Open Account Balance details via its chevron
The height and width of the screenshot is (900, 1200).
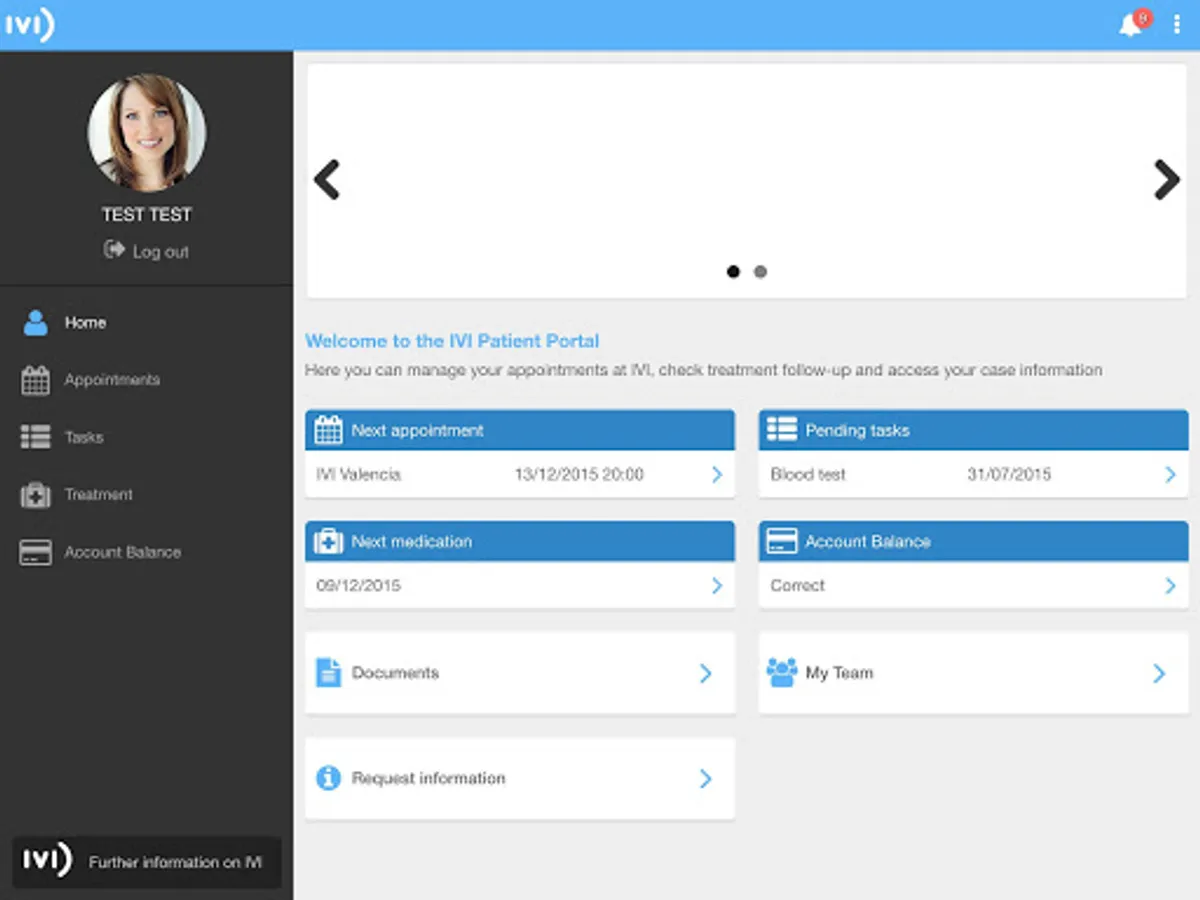[x=1169, y=586]
